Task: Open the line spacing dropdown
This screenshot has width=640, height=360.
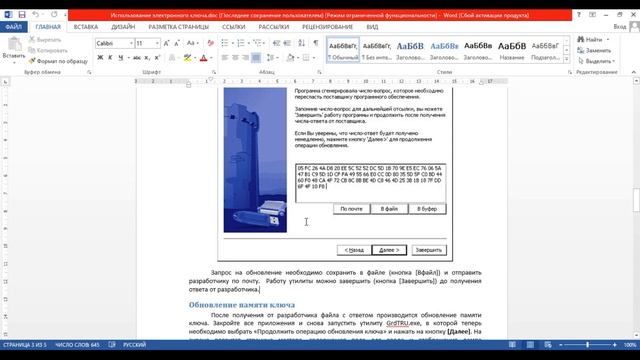Action: pos(272,58)
